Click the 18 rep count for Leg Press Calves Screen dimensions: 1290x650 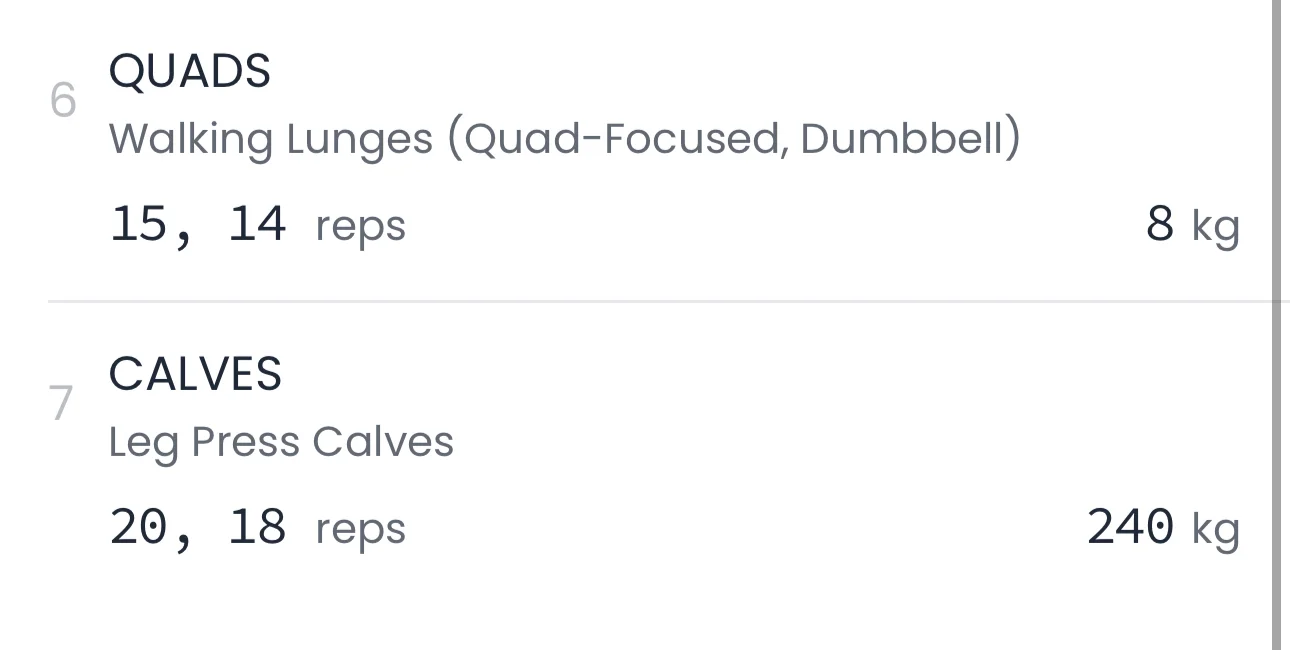click(x=257, y=527)
